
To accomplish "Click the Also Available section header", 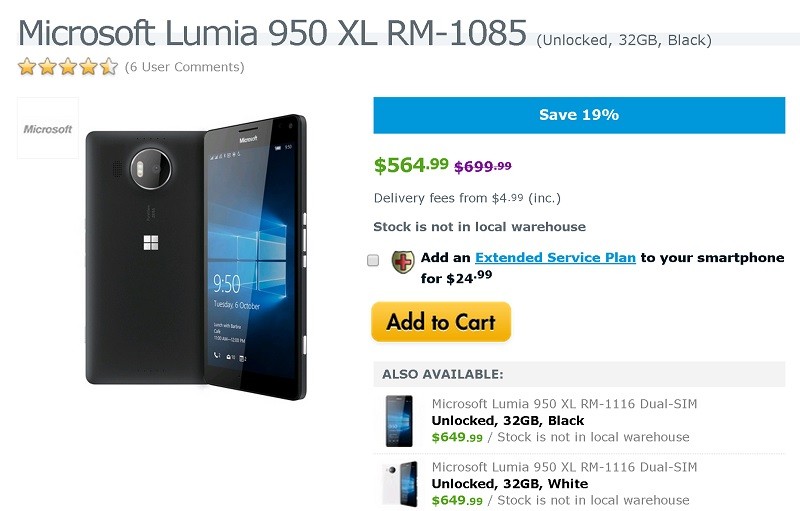I will pyautogui.click(x=442, y=374).
